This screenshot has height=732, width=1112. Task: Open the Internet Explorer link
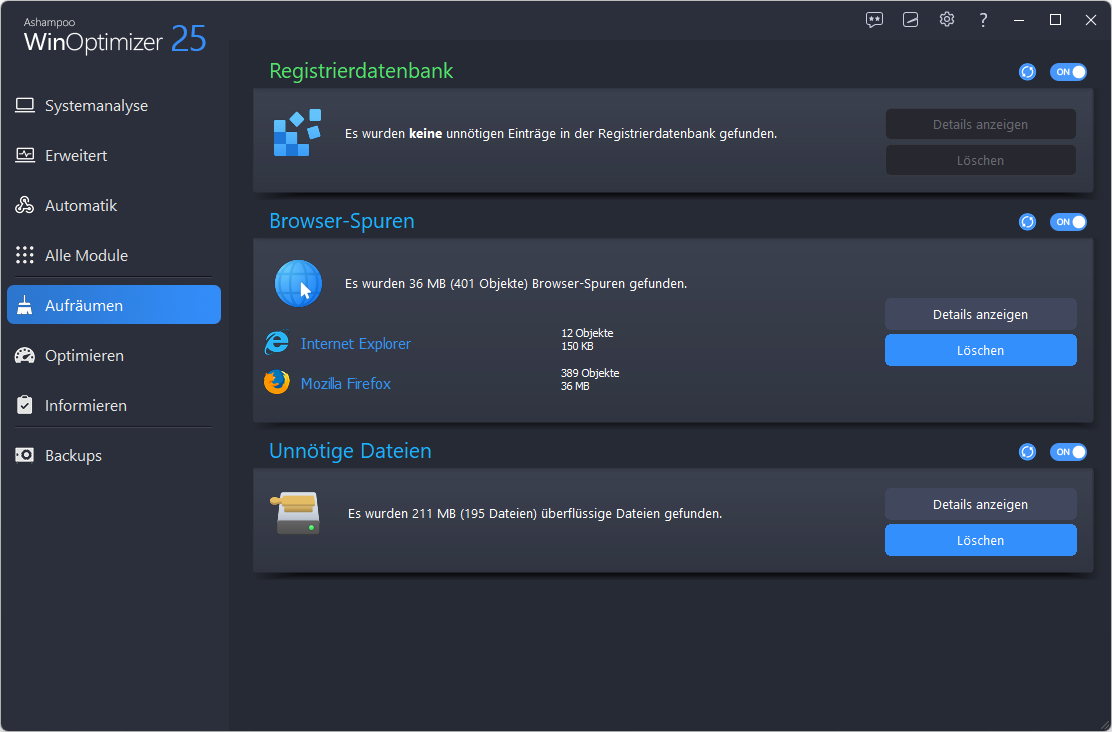355,344
